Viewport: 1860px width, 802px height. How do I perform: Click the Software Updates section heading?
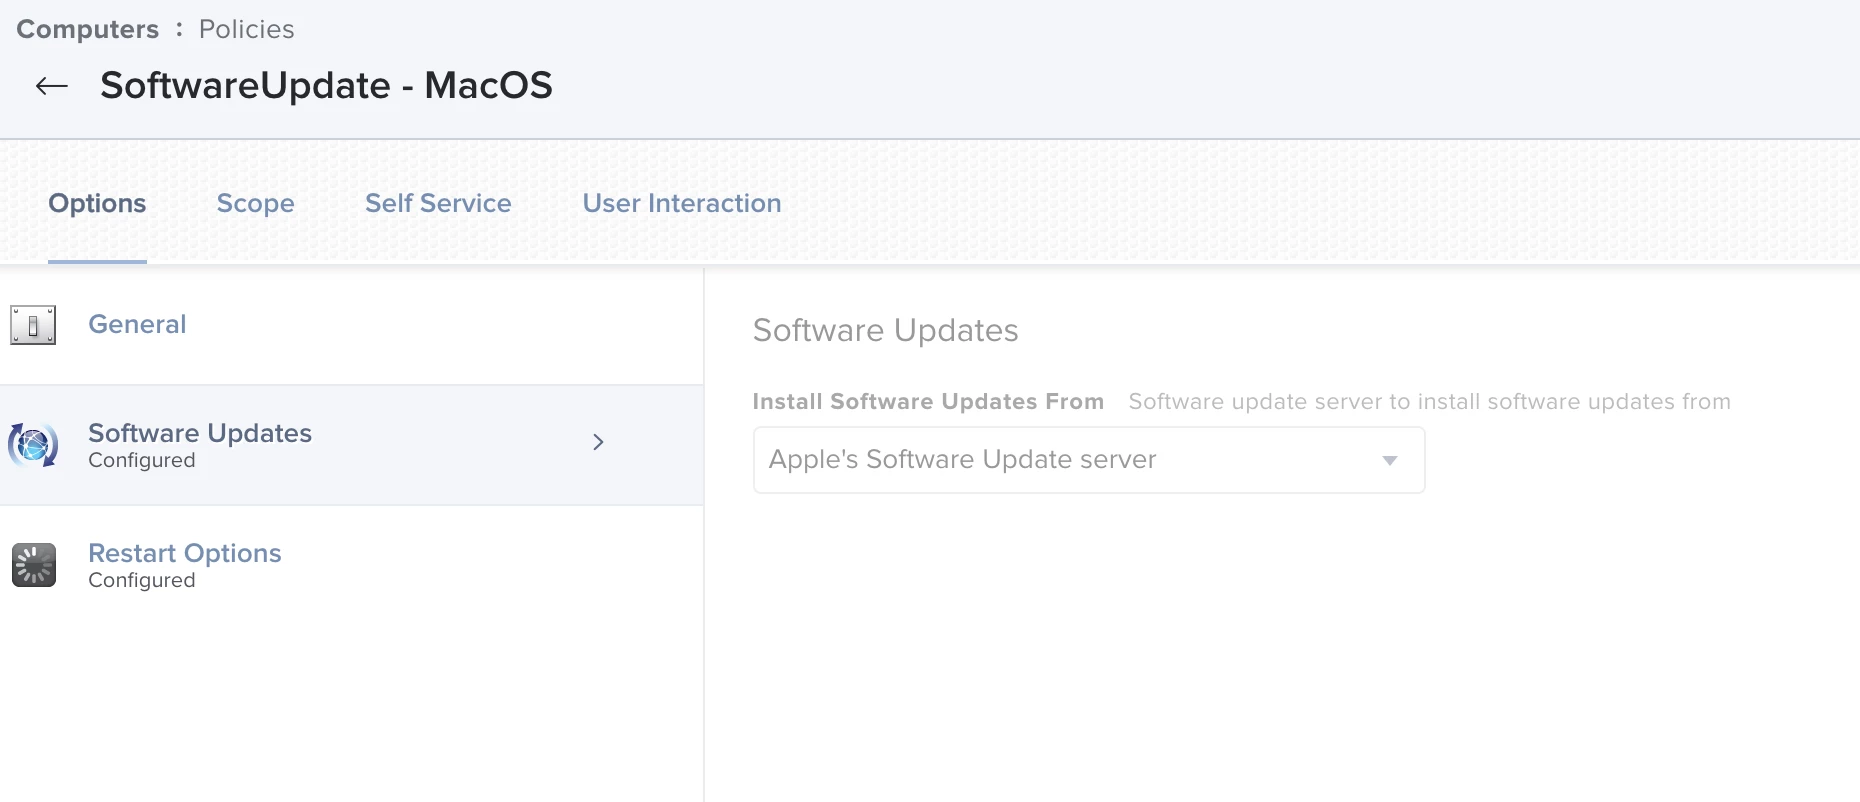click(x=885, y=330)
